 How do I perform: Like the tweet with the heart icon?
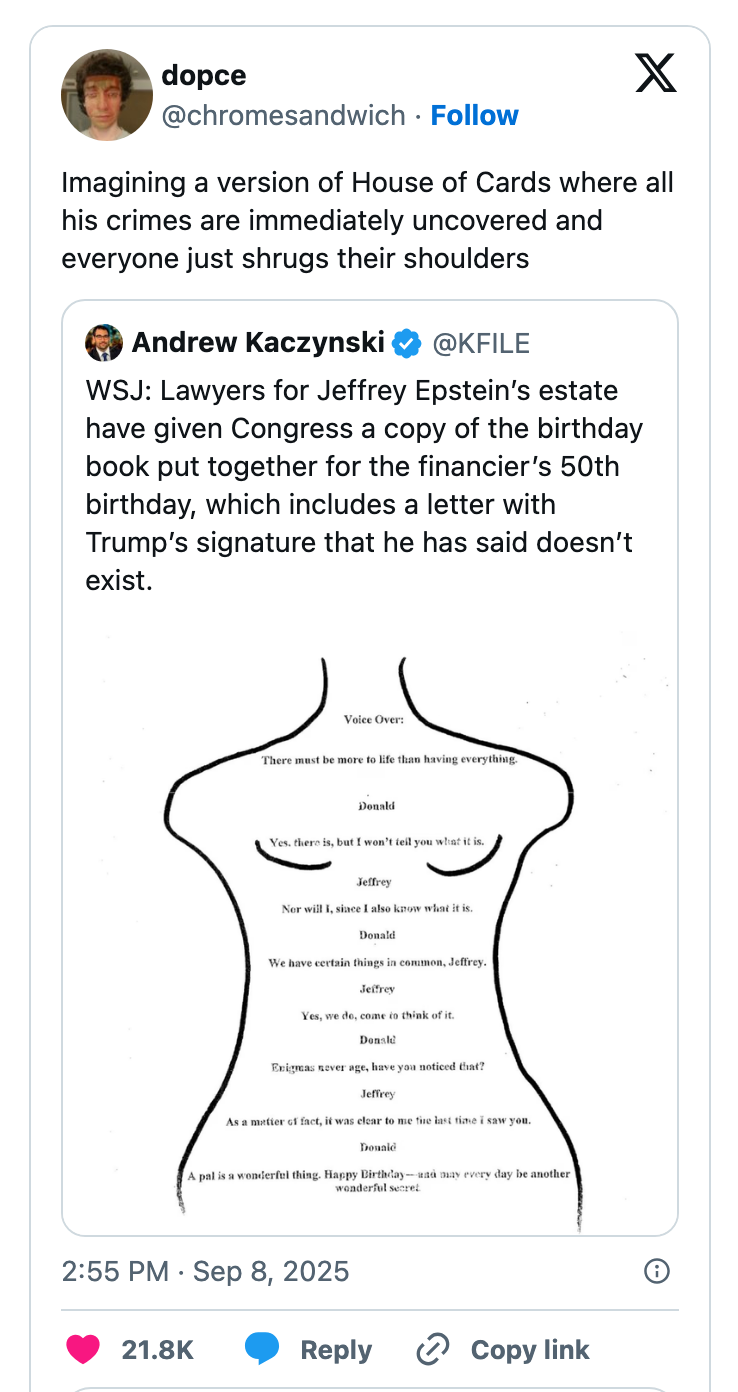(84, 1349)
